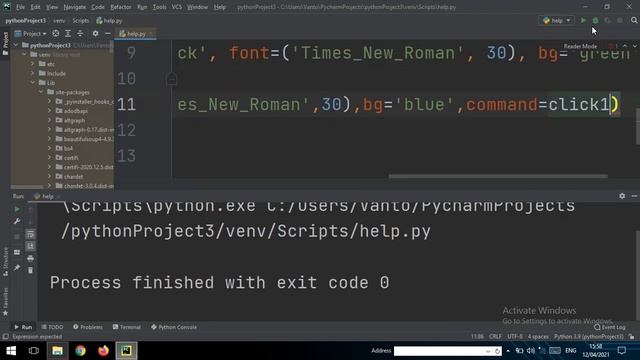Open Search Everywhere magnifier icon
The image size is (640, 360).
[634, 20]
